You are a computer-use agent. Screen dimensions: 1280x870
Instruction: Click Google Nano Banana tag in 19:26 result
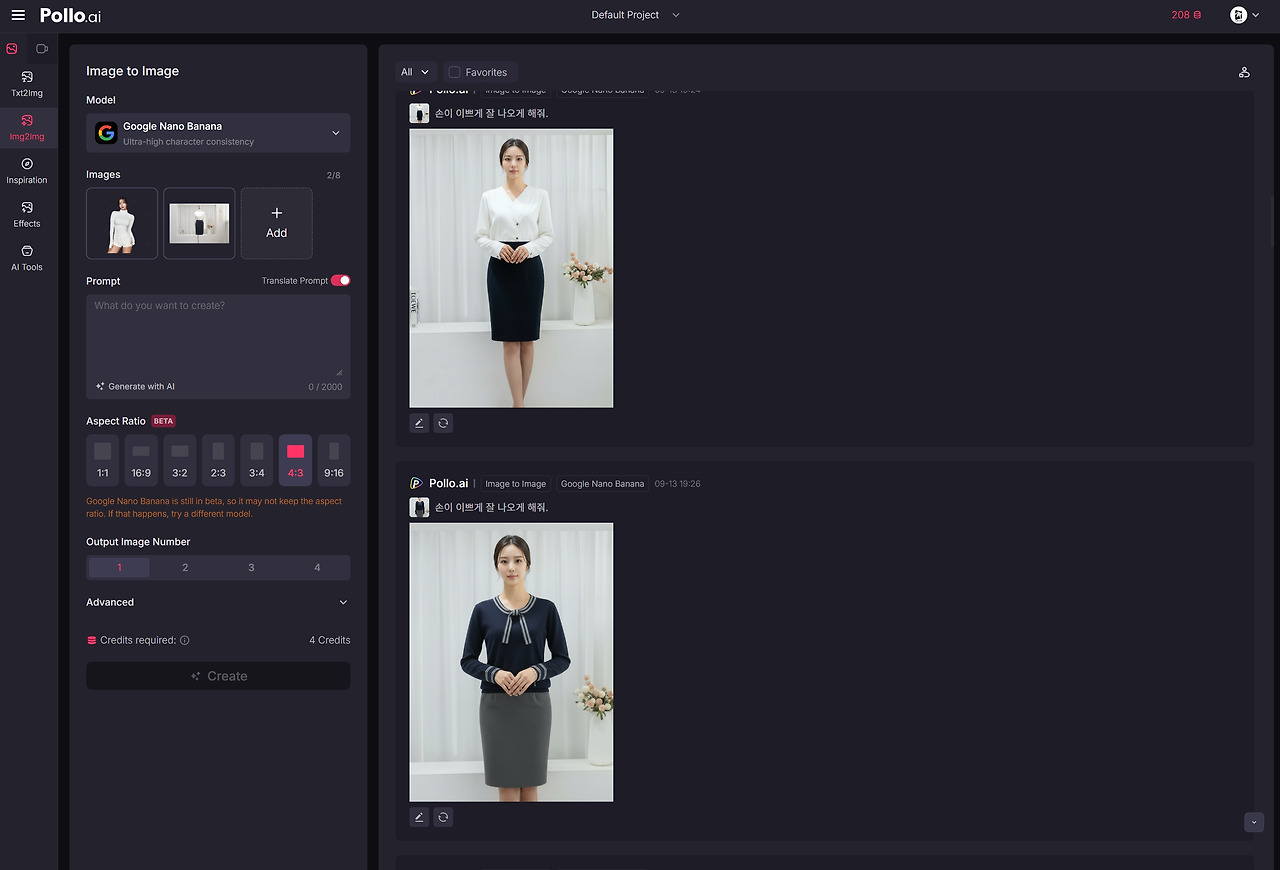point(602,484)
